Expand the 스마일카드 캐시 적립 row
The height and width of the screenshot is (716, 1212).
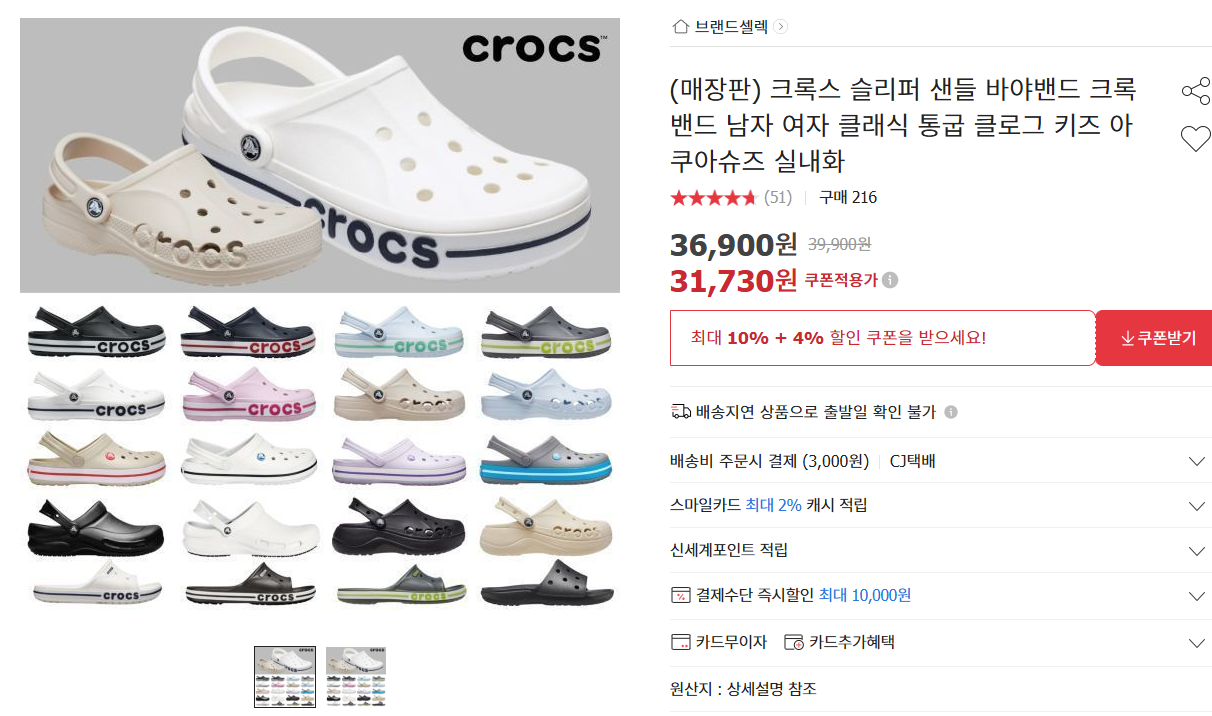[x=940, y=505]
